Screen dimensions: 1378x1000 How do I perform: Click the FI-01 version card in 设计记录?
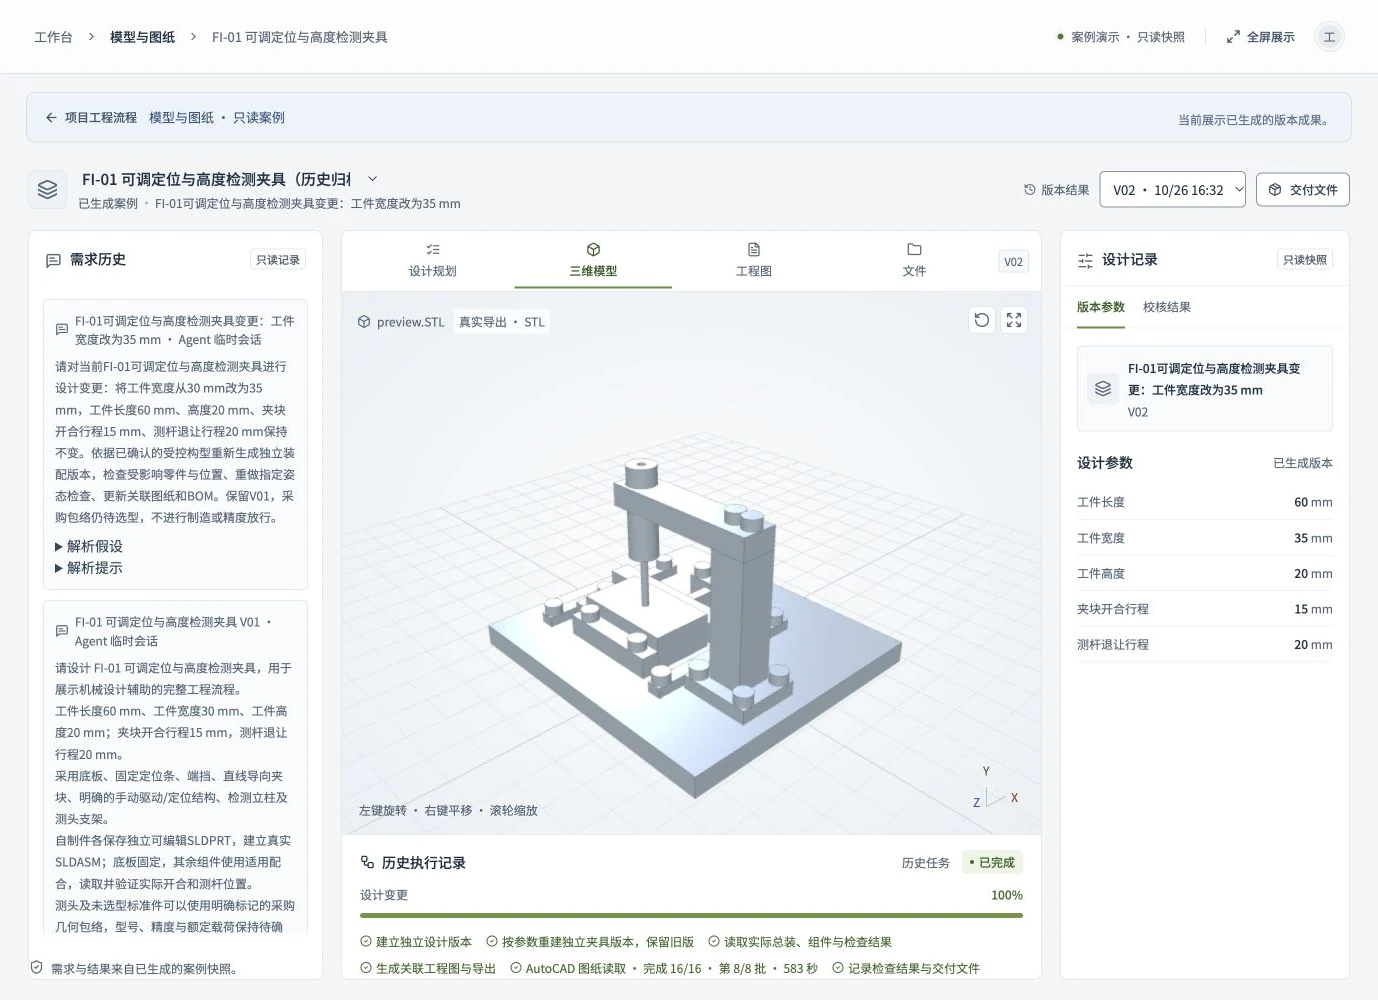(1205, 389)
